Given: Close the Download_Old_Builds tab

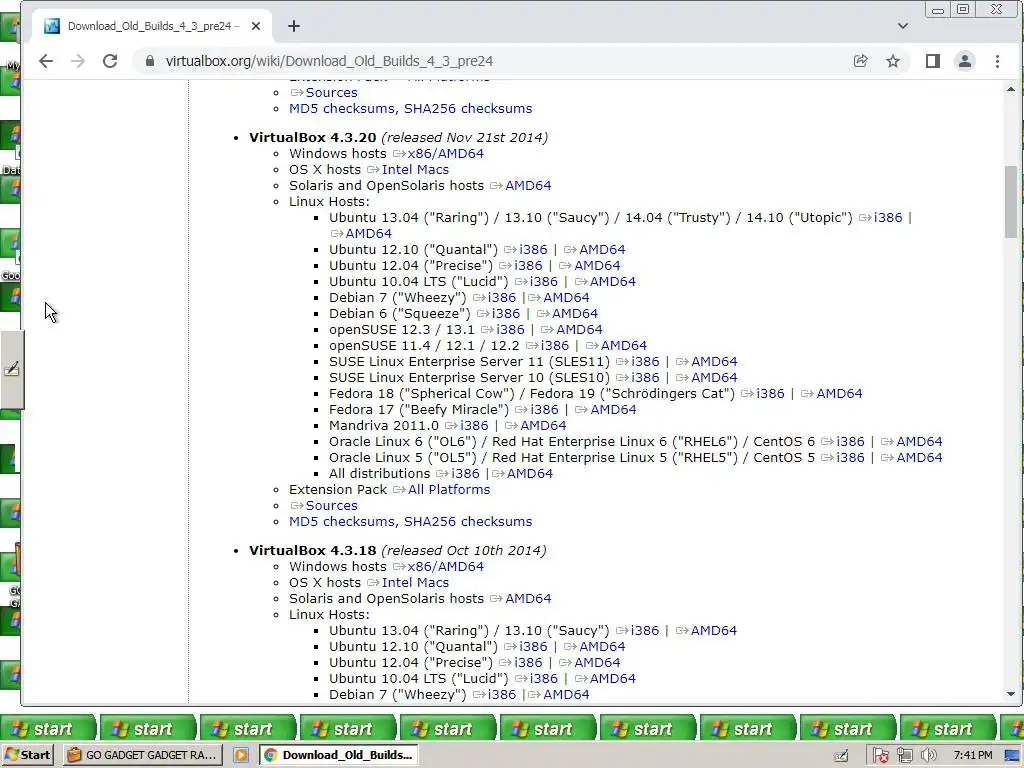Looking at the screenshot, I should (x=256, y=26).
